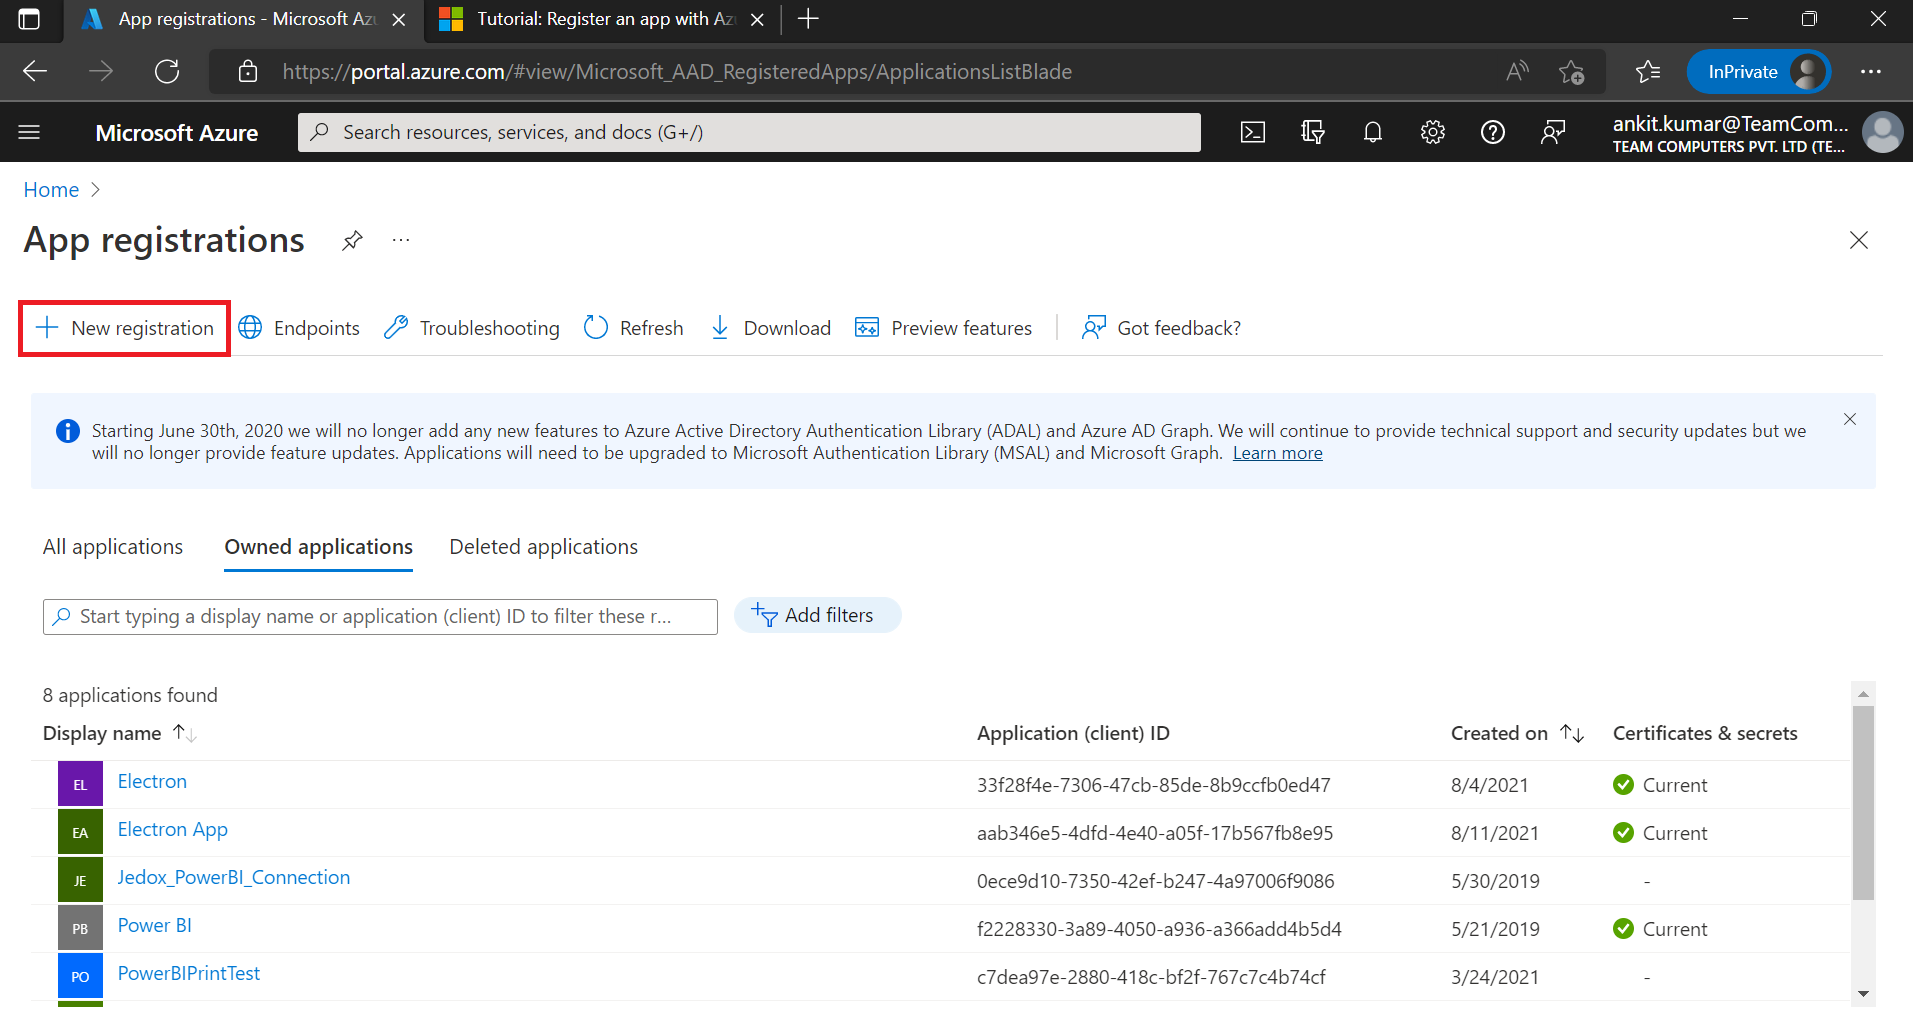Open Cloud Shell from the top bar

(1252, 132)
